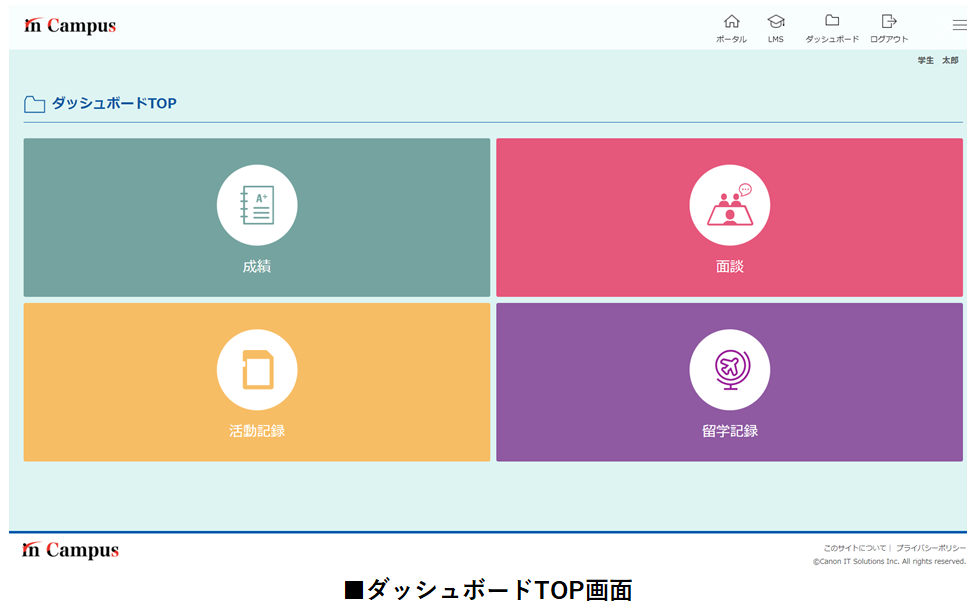Image resolution: width=977 pixels, height=616 pixels.
Task: Open LMS via graduation cap icon
Action: pos(776,21)
